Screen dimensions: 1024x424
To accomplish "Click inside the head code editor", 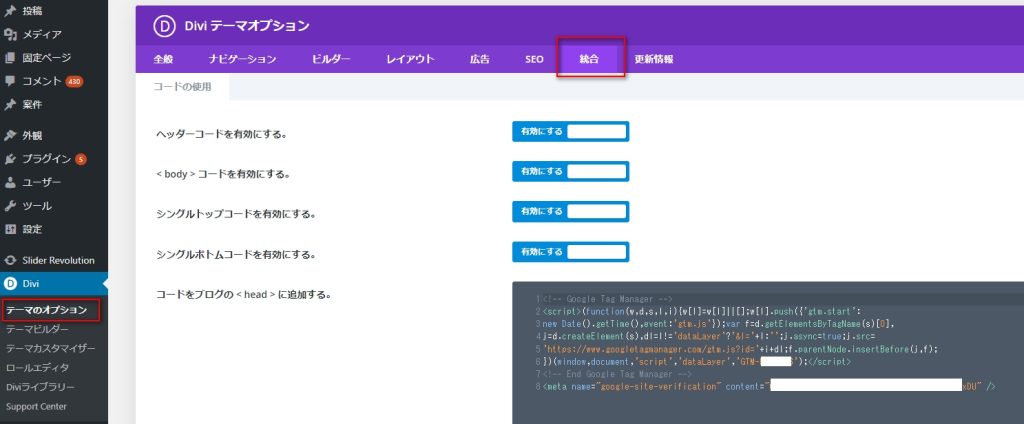I will (x=768, y=353).
